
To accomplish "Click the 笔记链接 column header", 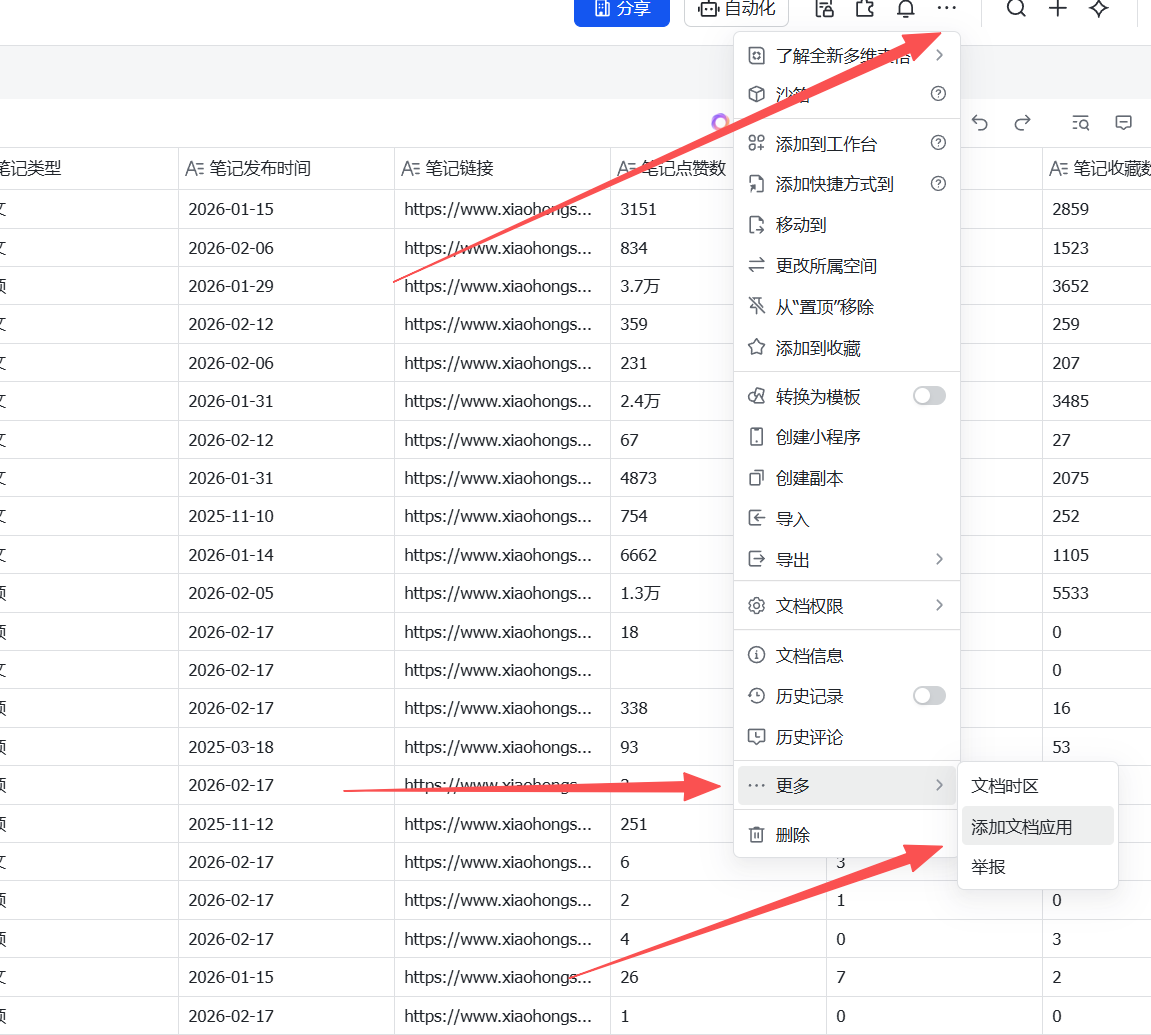I will tap(501, 169).
